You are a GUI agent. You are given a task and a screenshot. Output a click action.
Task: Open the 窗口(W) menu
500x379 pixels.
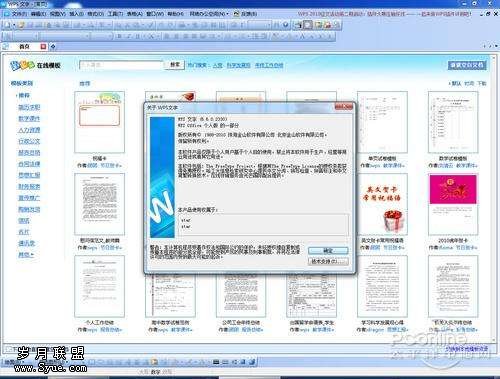tap(155, 14)
